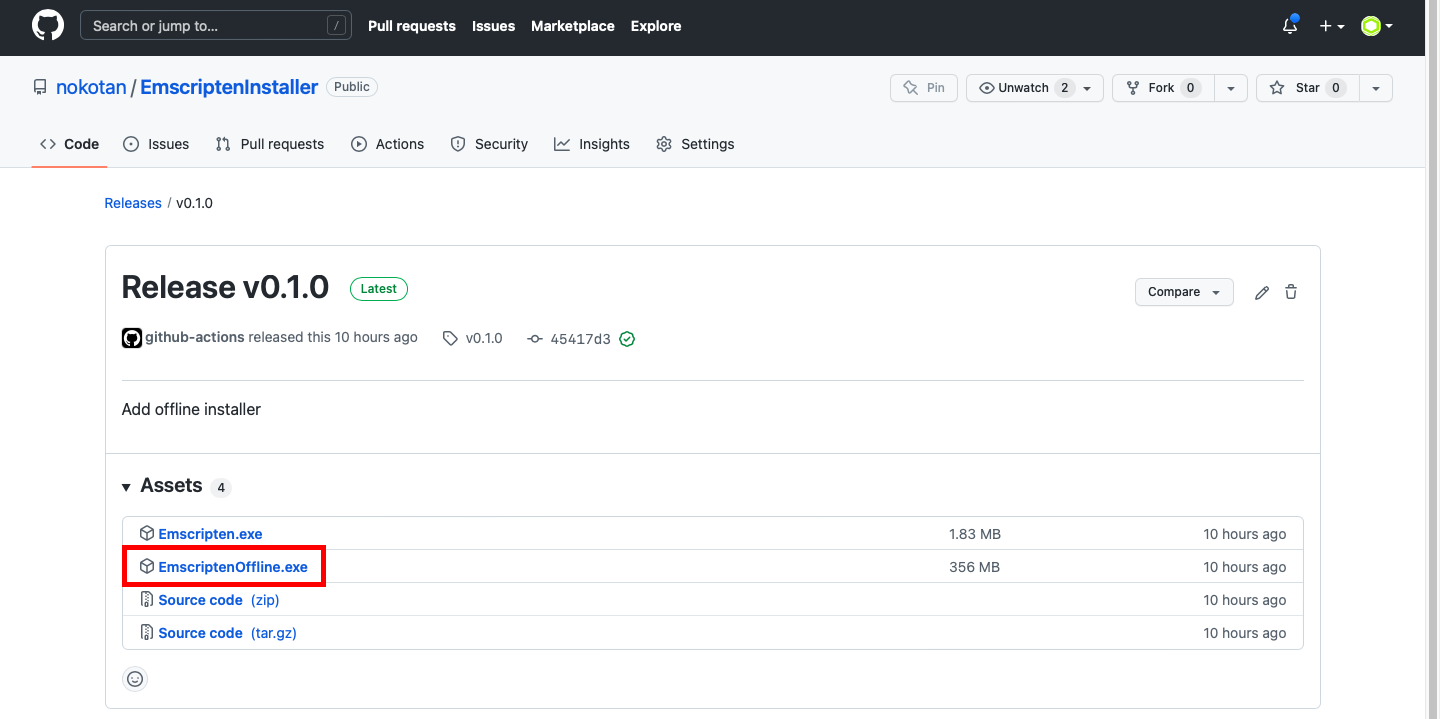Open Pull requests in the top bar
The height and width of the screenshot is (719, 1440).
click(412, 26)
